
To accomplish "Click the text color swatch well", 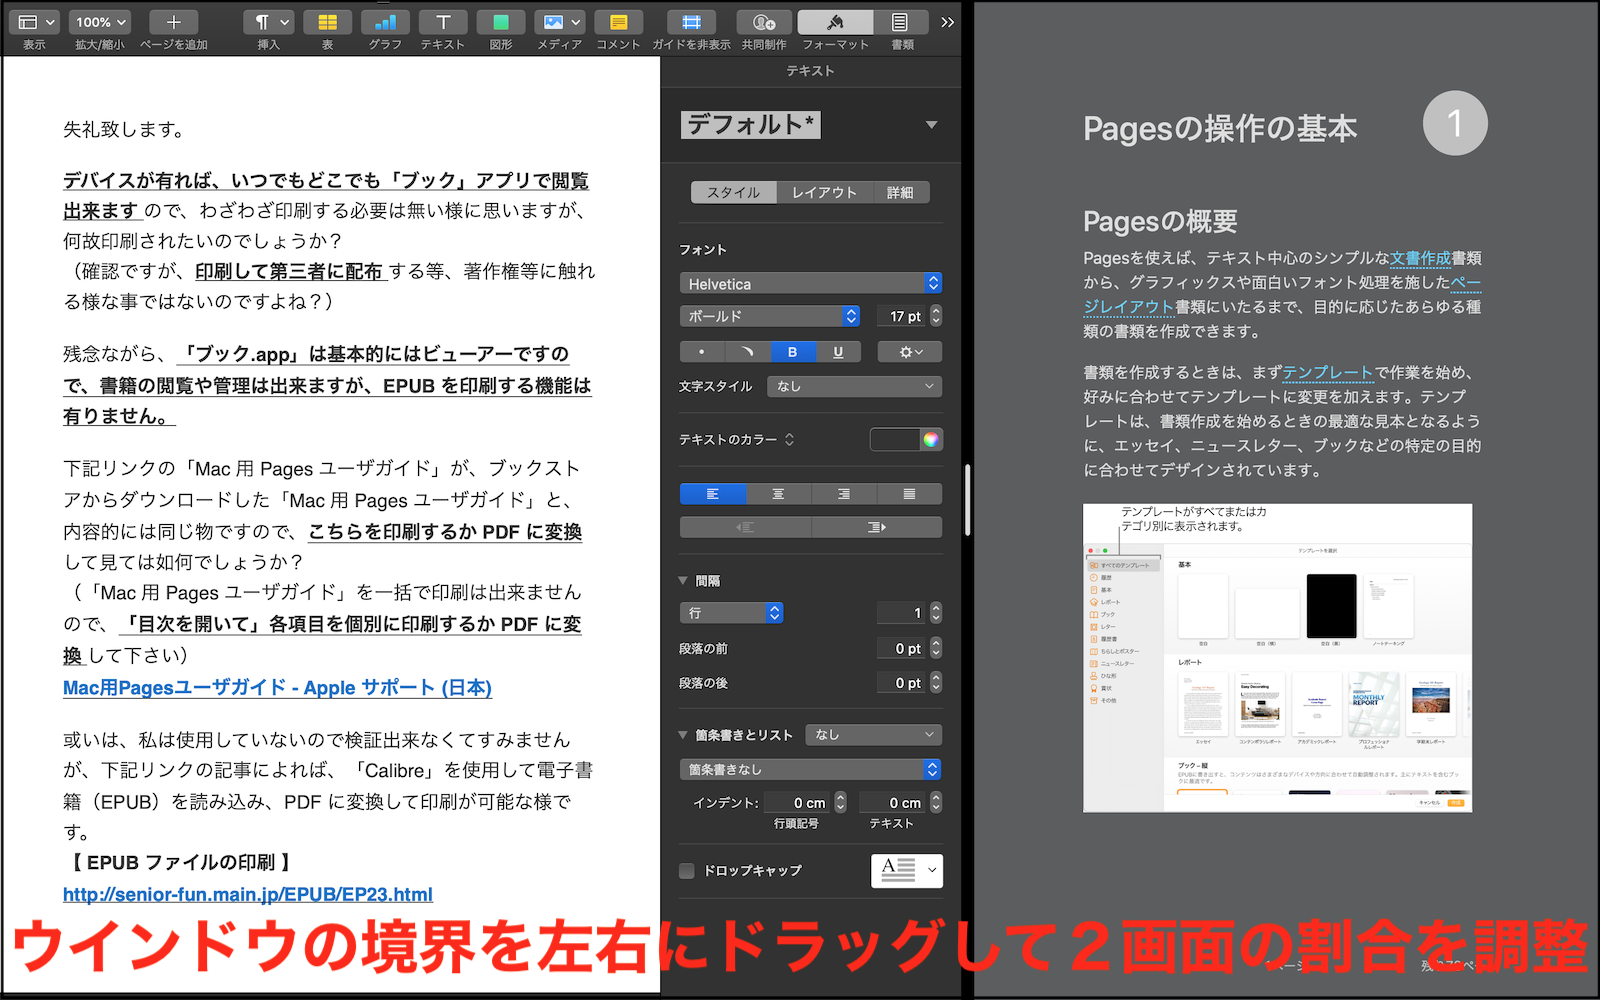I will tap(895, 439).
